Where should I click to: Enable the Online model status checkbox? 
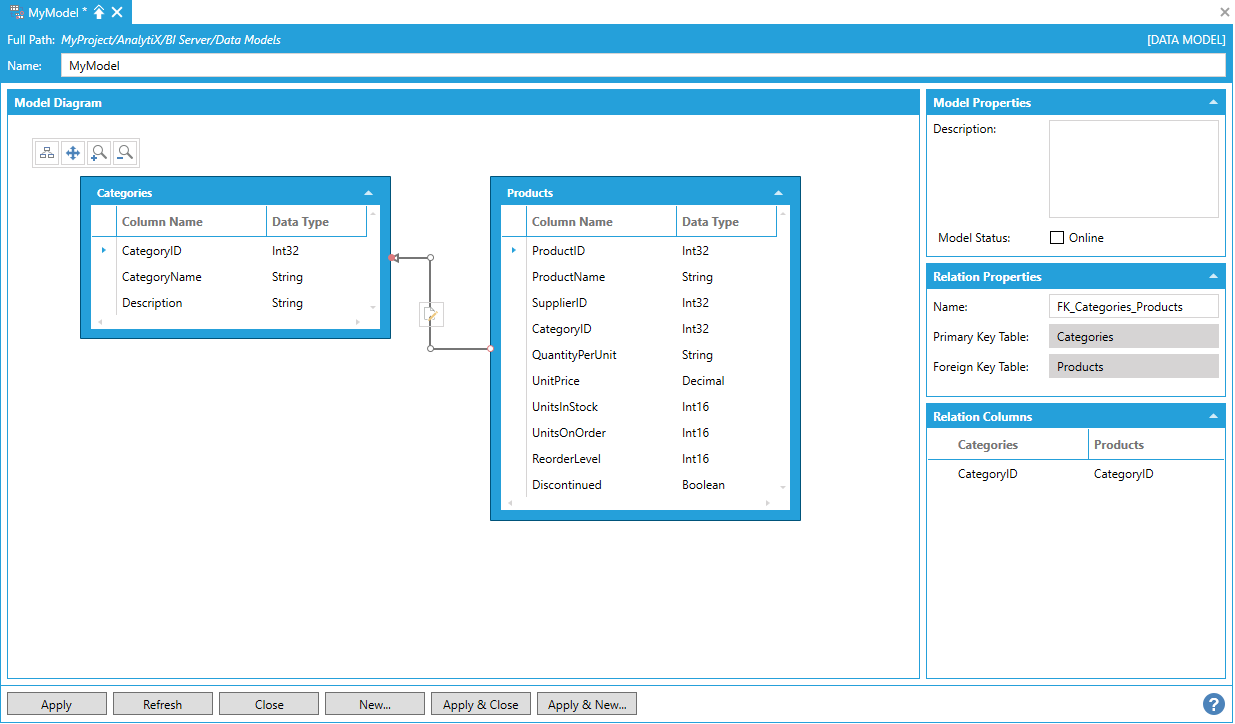coord(1057,238)
